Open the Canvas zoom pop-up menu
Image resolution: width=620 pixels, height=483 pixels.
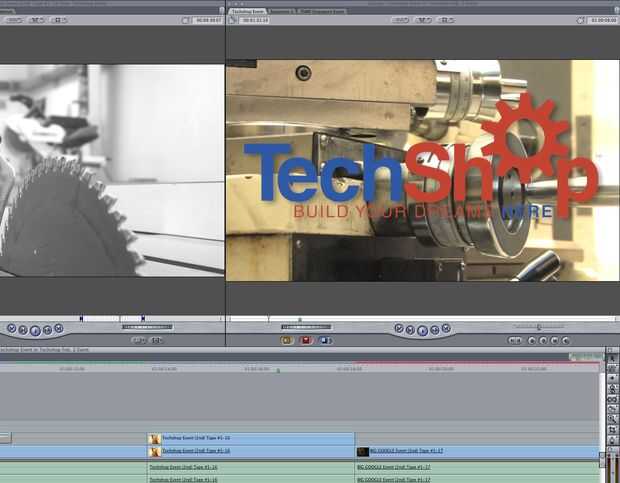click(x=400, y=20)
